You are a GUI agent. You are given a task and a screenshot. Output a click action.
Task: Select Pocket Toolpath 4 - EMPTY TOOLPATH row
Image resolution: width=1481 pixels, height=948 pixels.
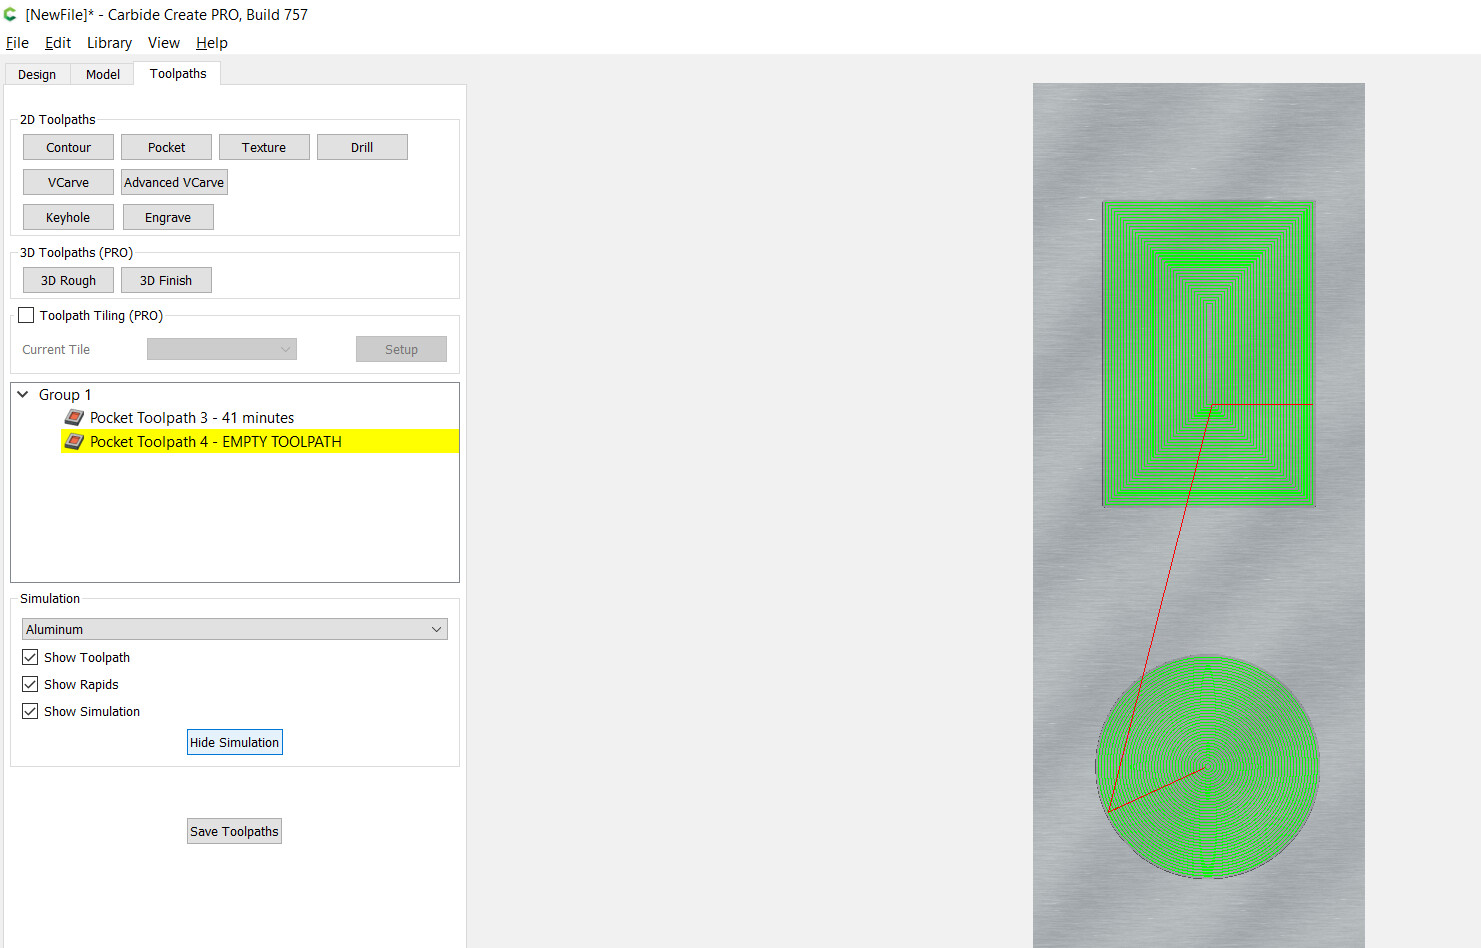coord(260,441)
